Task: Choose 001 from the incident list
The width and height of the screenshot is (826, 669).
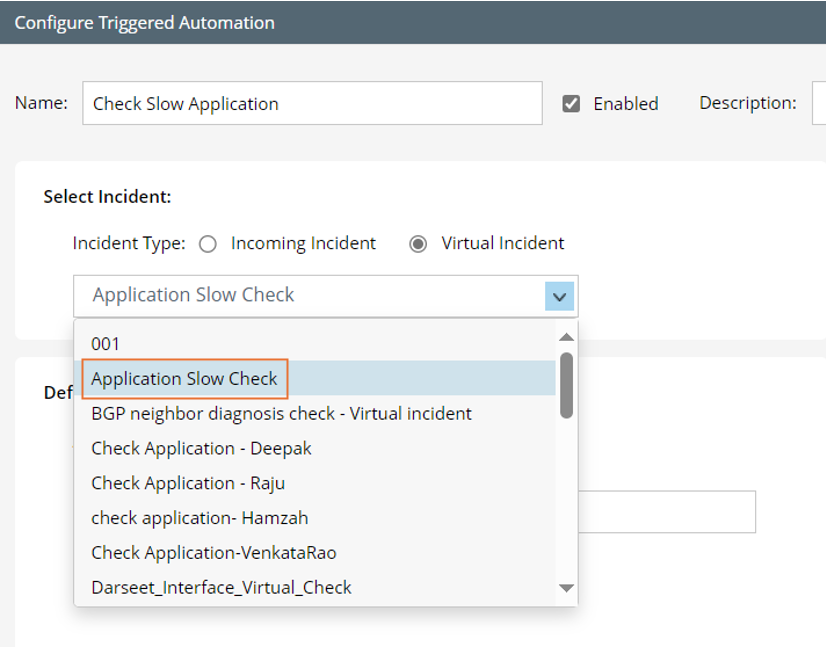Action: (105, 344)
